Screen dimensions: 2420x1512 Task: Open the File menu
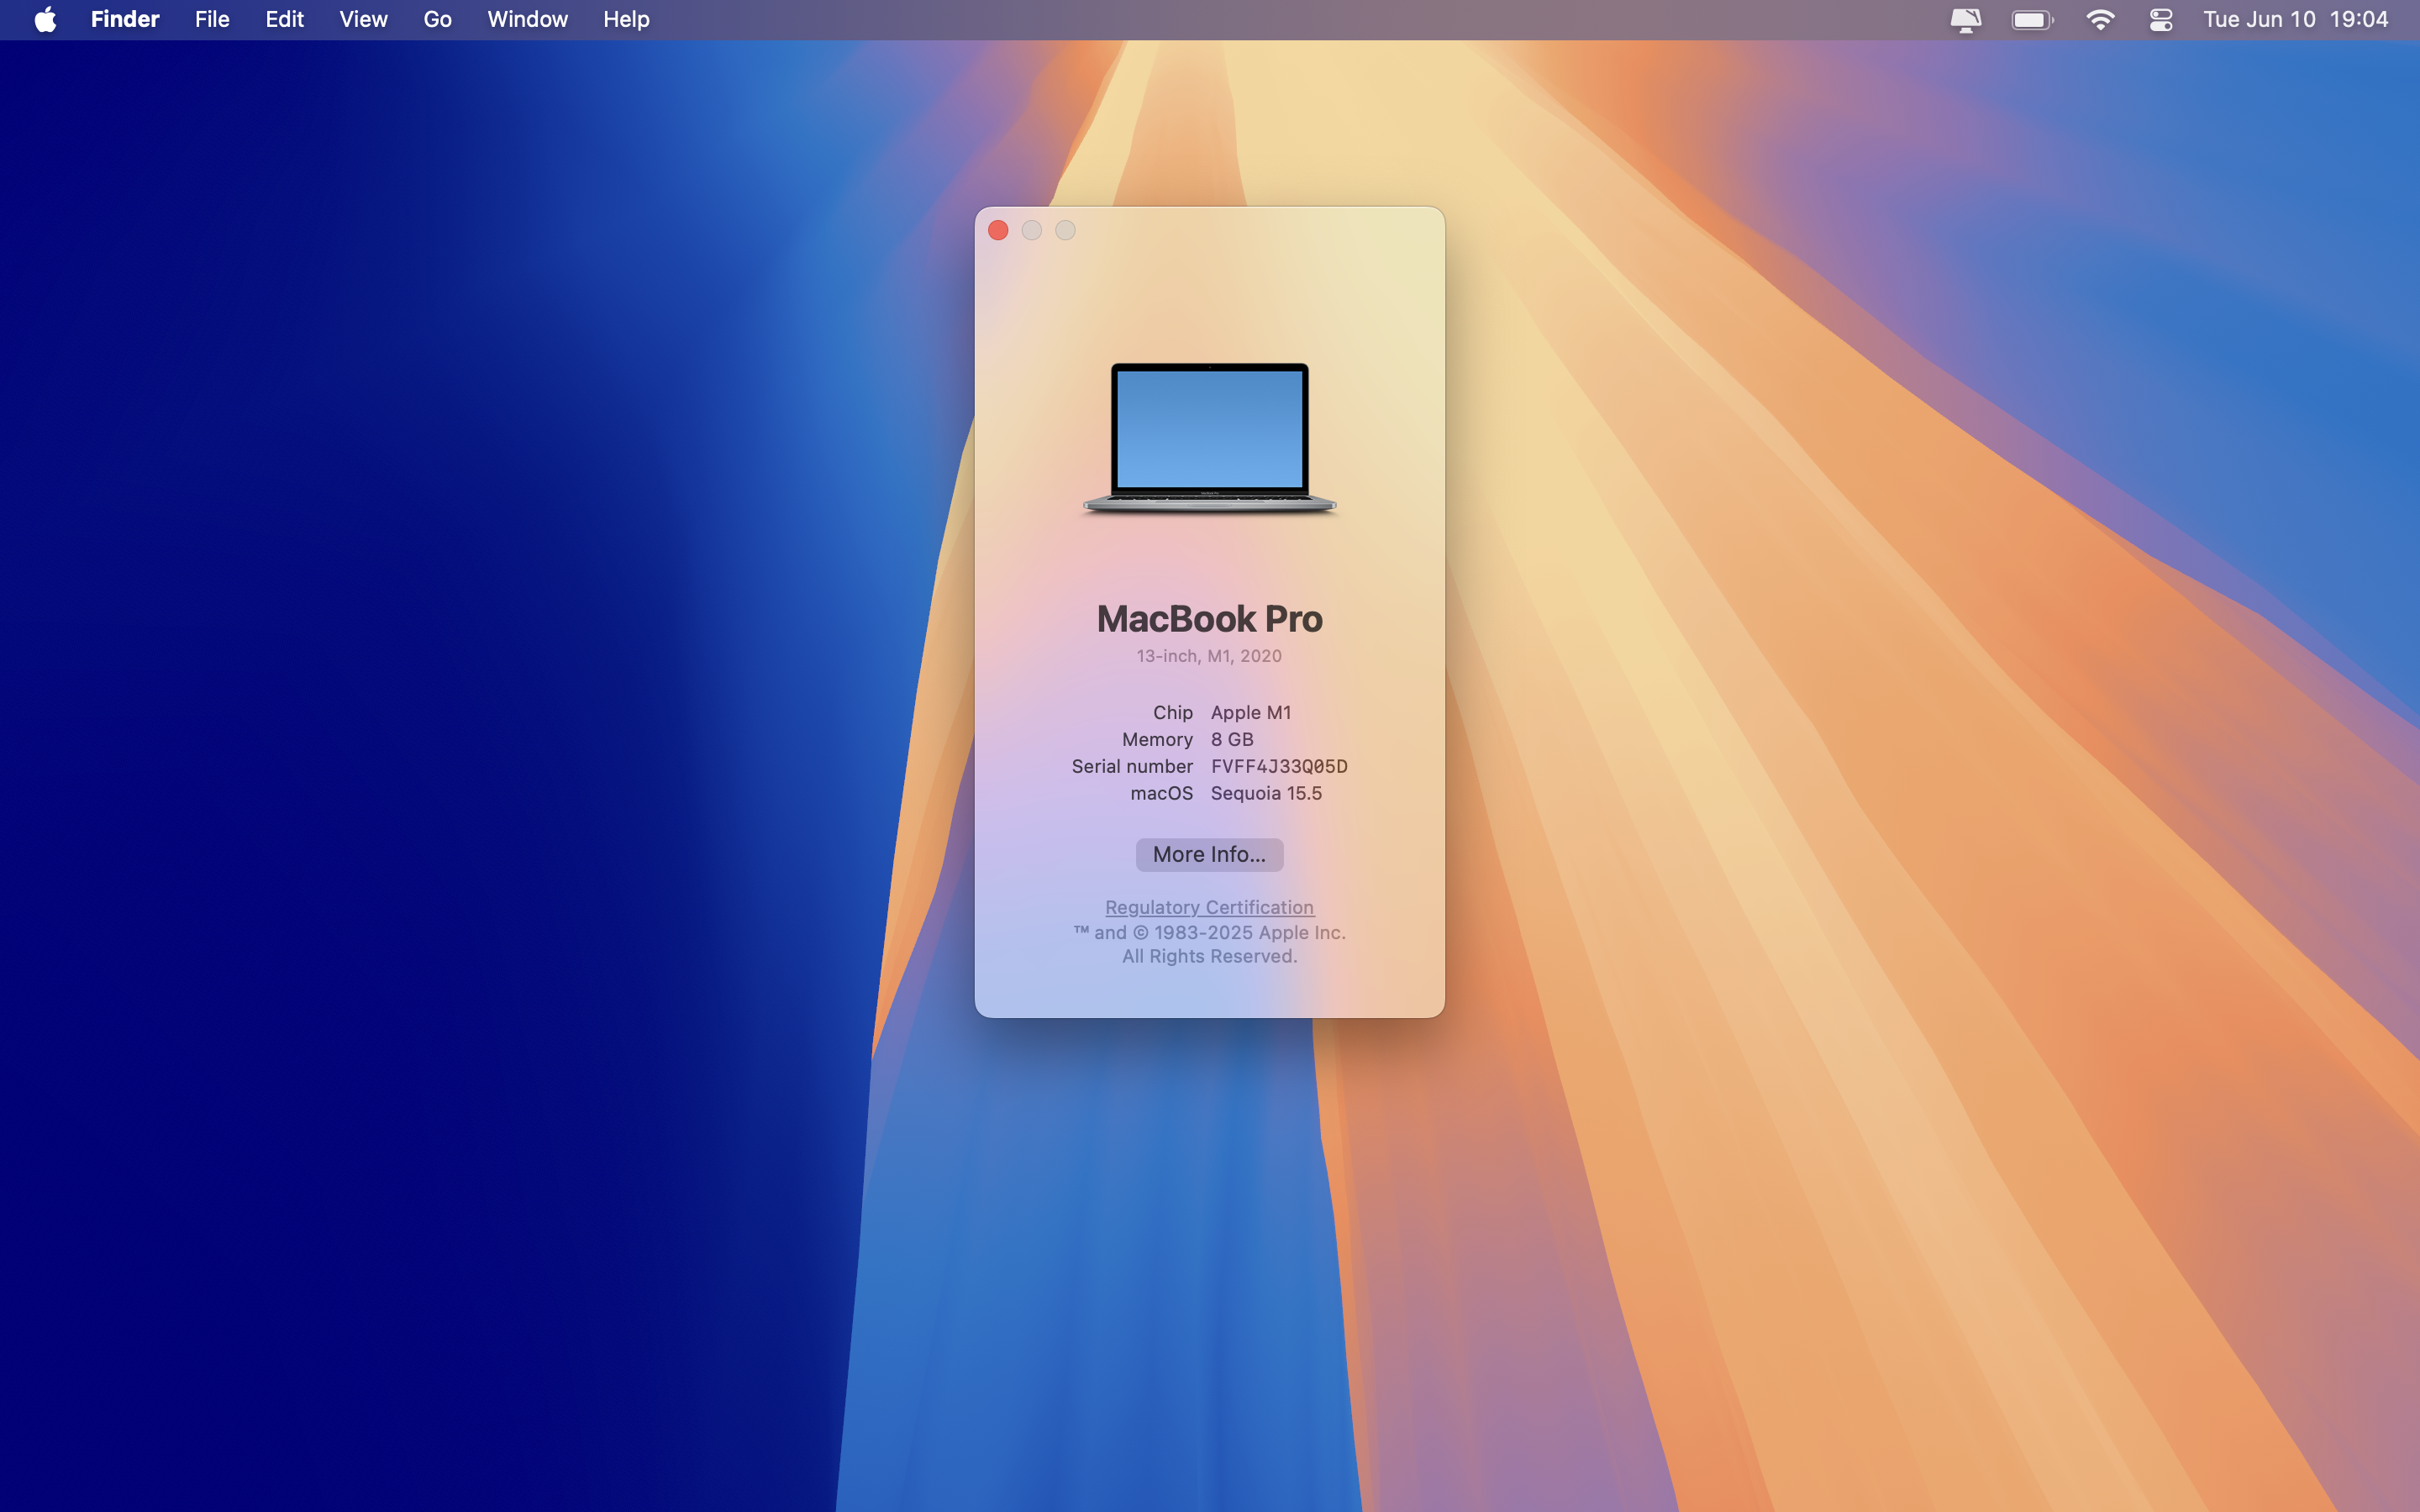point(212,19)
